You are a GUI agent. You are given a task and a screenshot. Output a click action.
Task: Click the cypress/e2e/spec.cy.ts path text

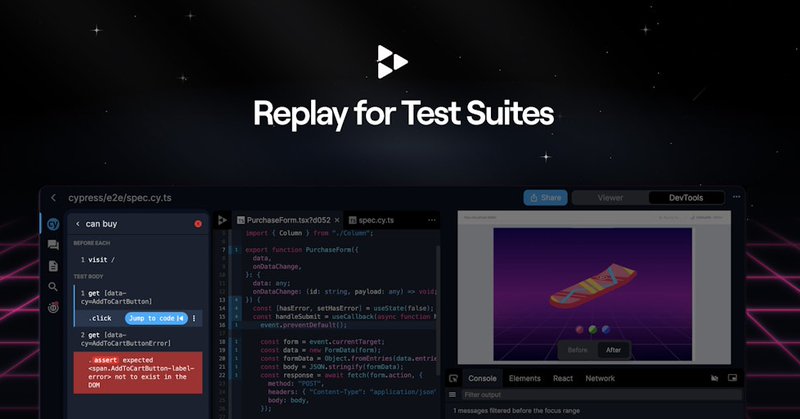[120, 198]
